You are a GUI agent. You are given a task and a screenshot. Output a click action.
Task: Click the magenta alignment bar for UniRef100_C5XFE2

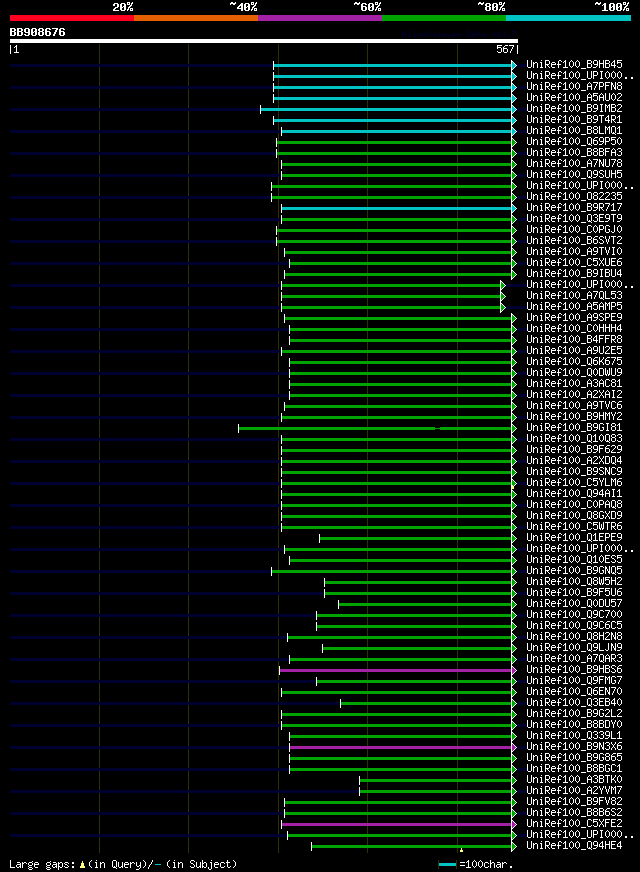pos(399,825)
